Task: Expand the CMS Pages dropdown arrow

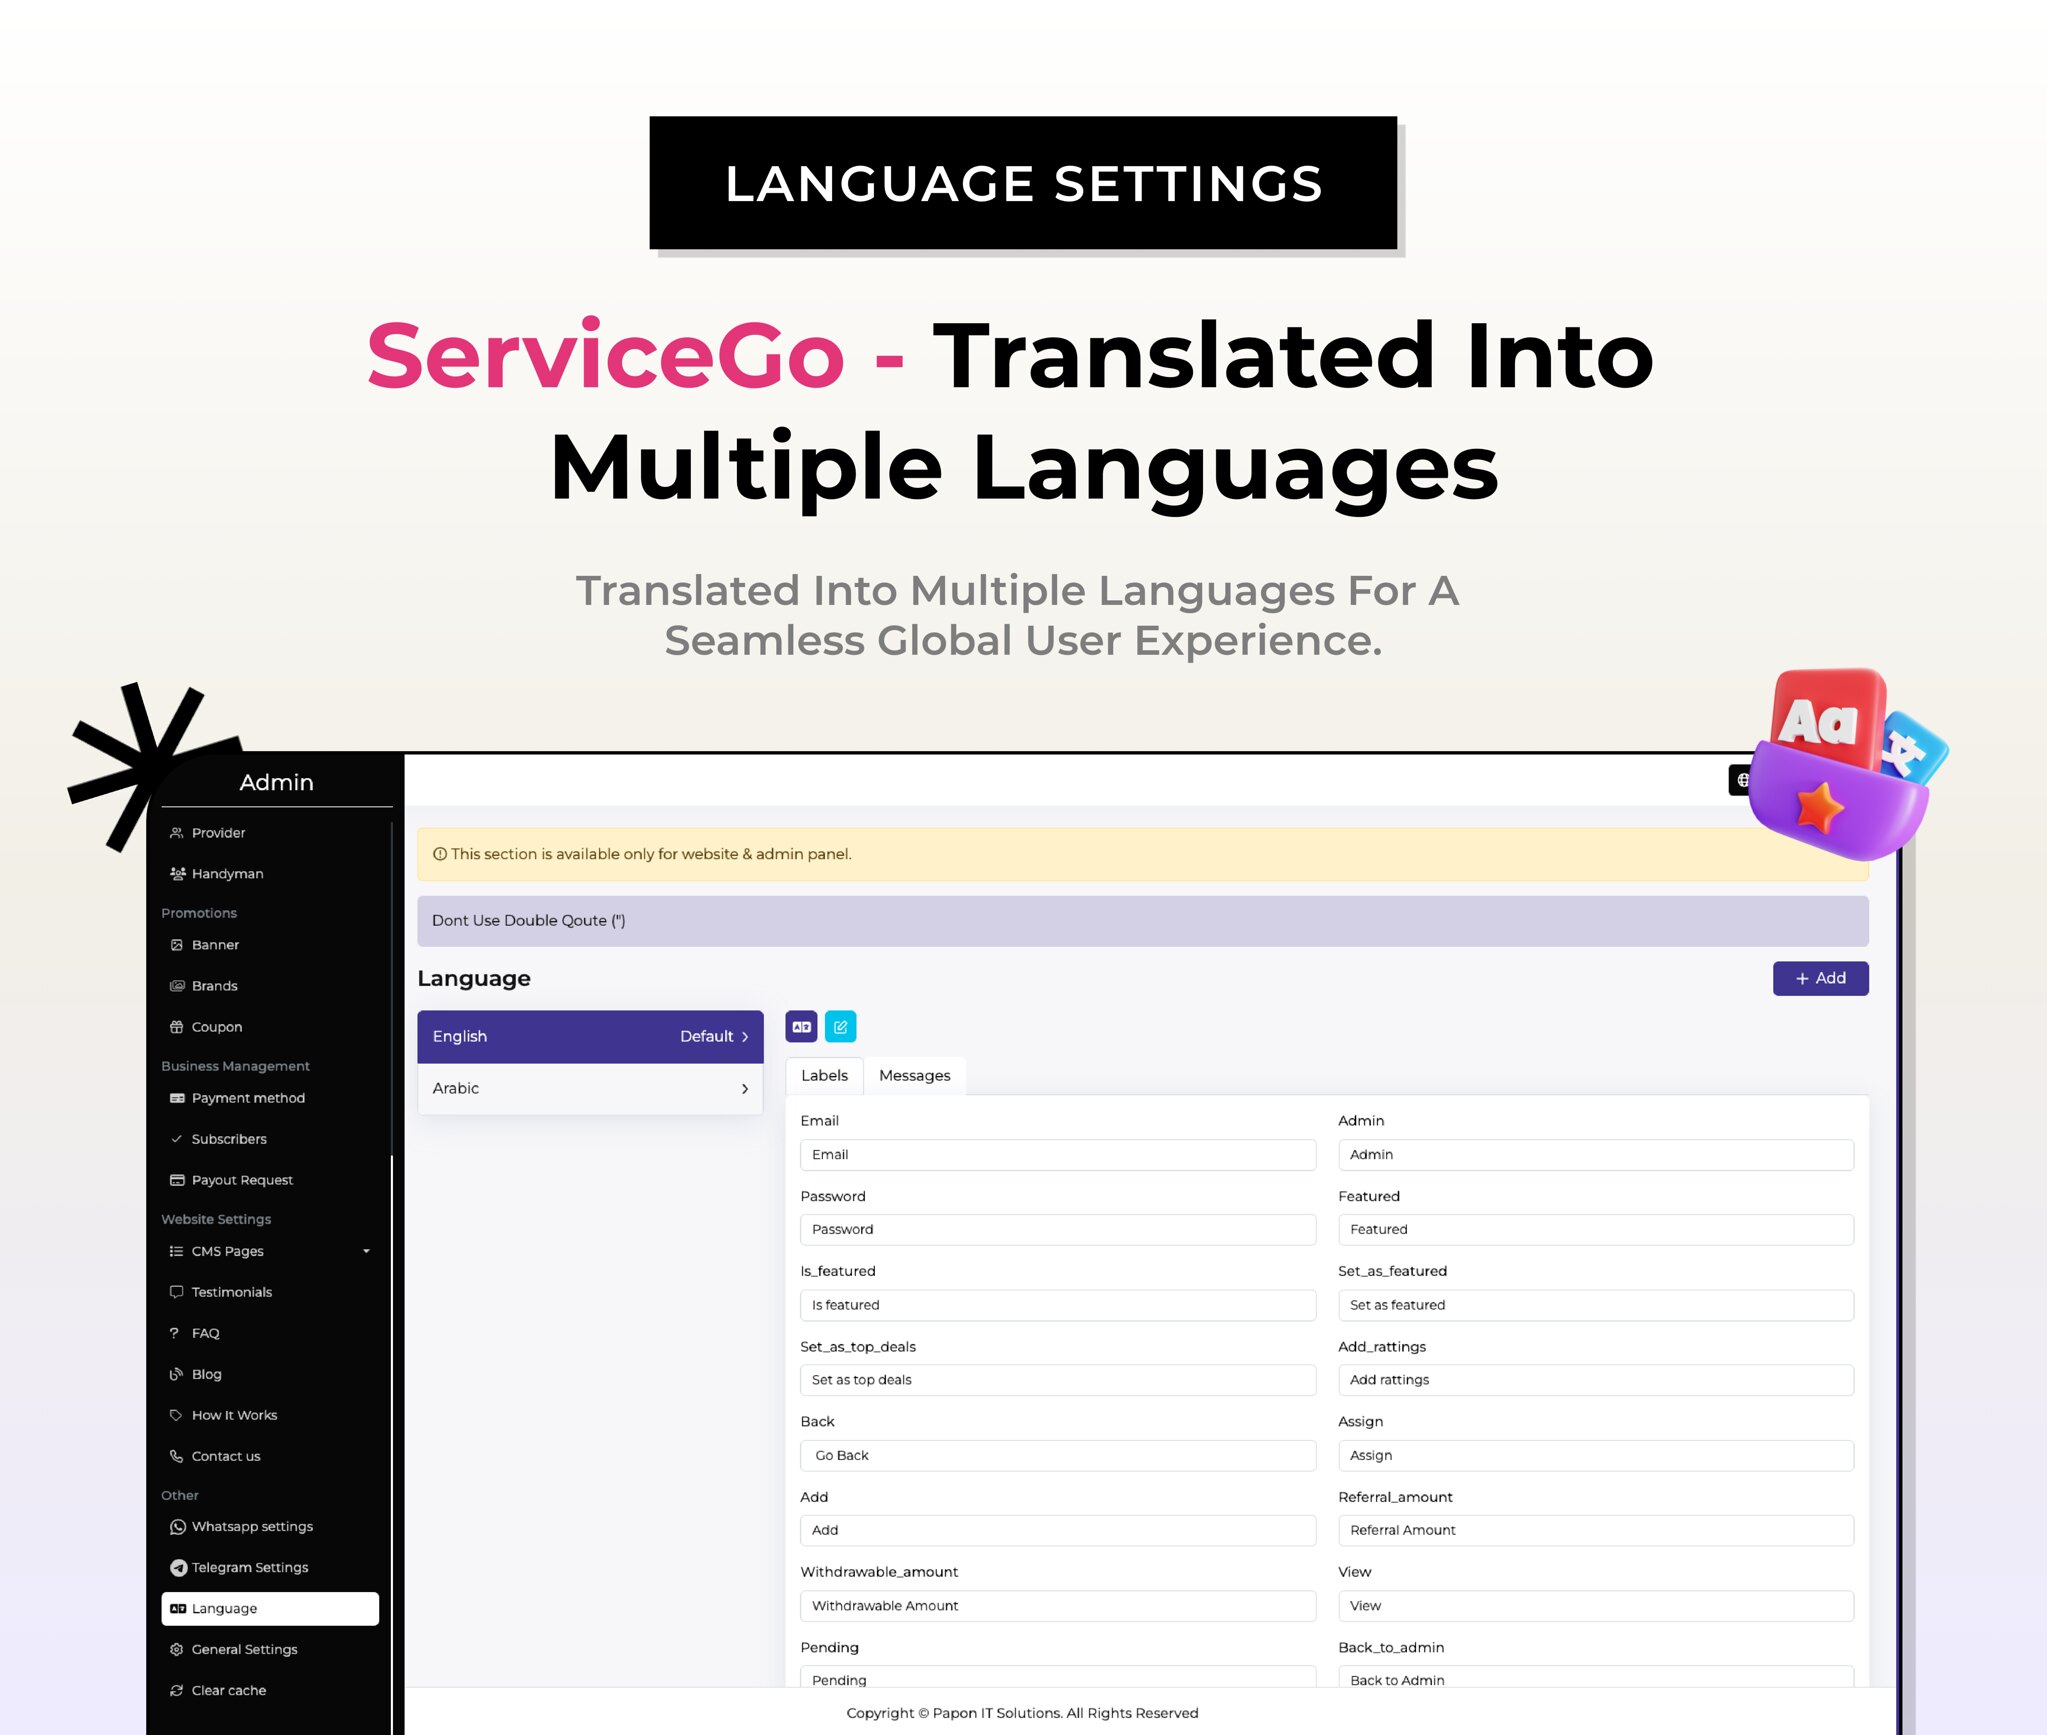Action: tap(366, 1251)
